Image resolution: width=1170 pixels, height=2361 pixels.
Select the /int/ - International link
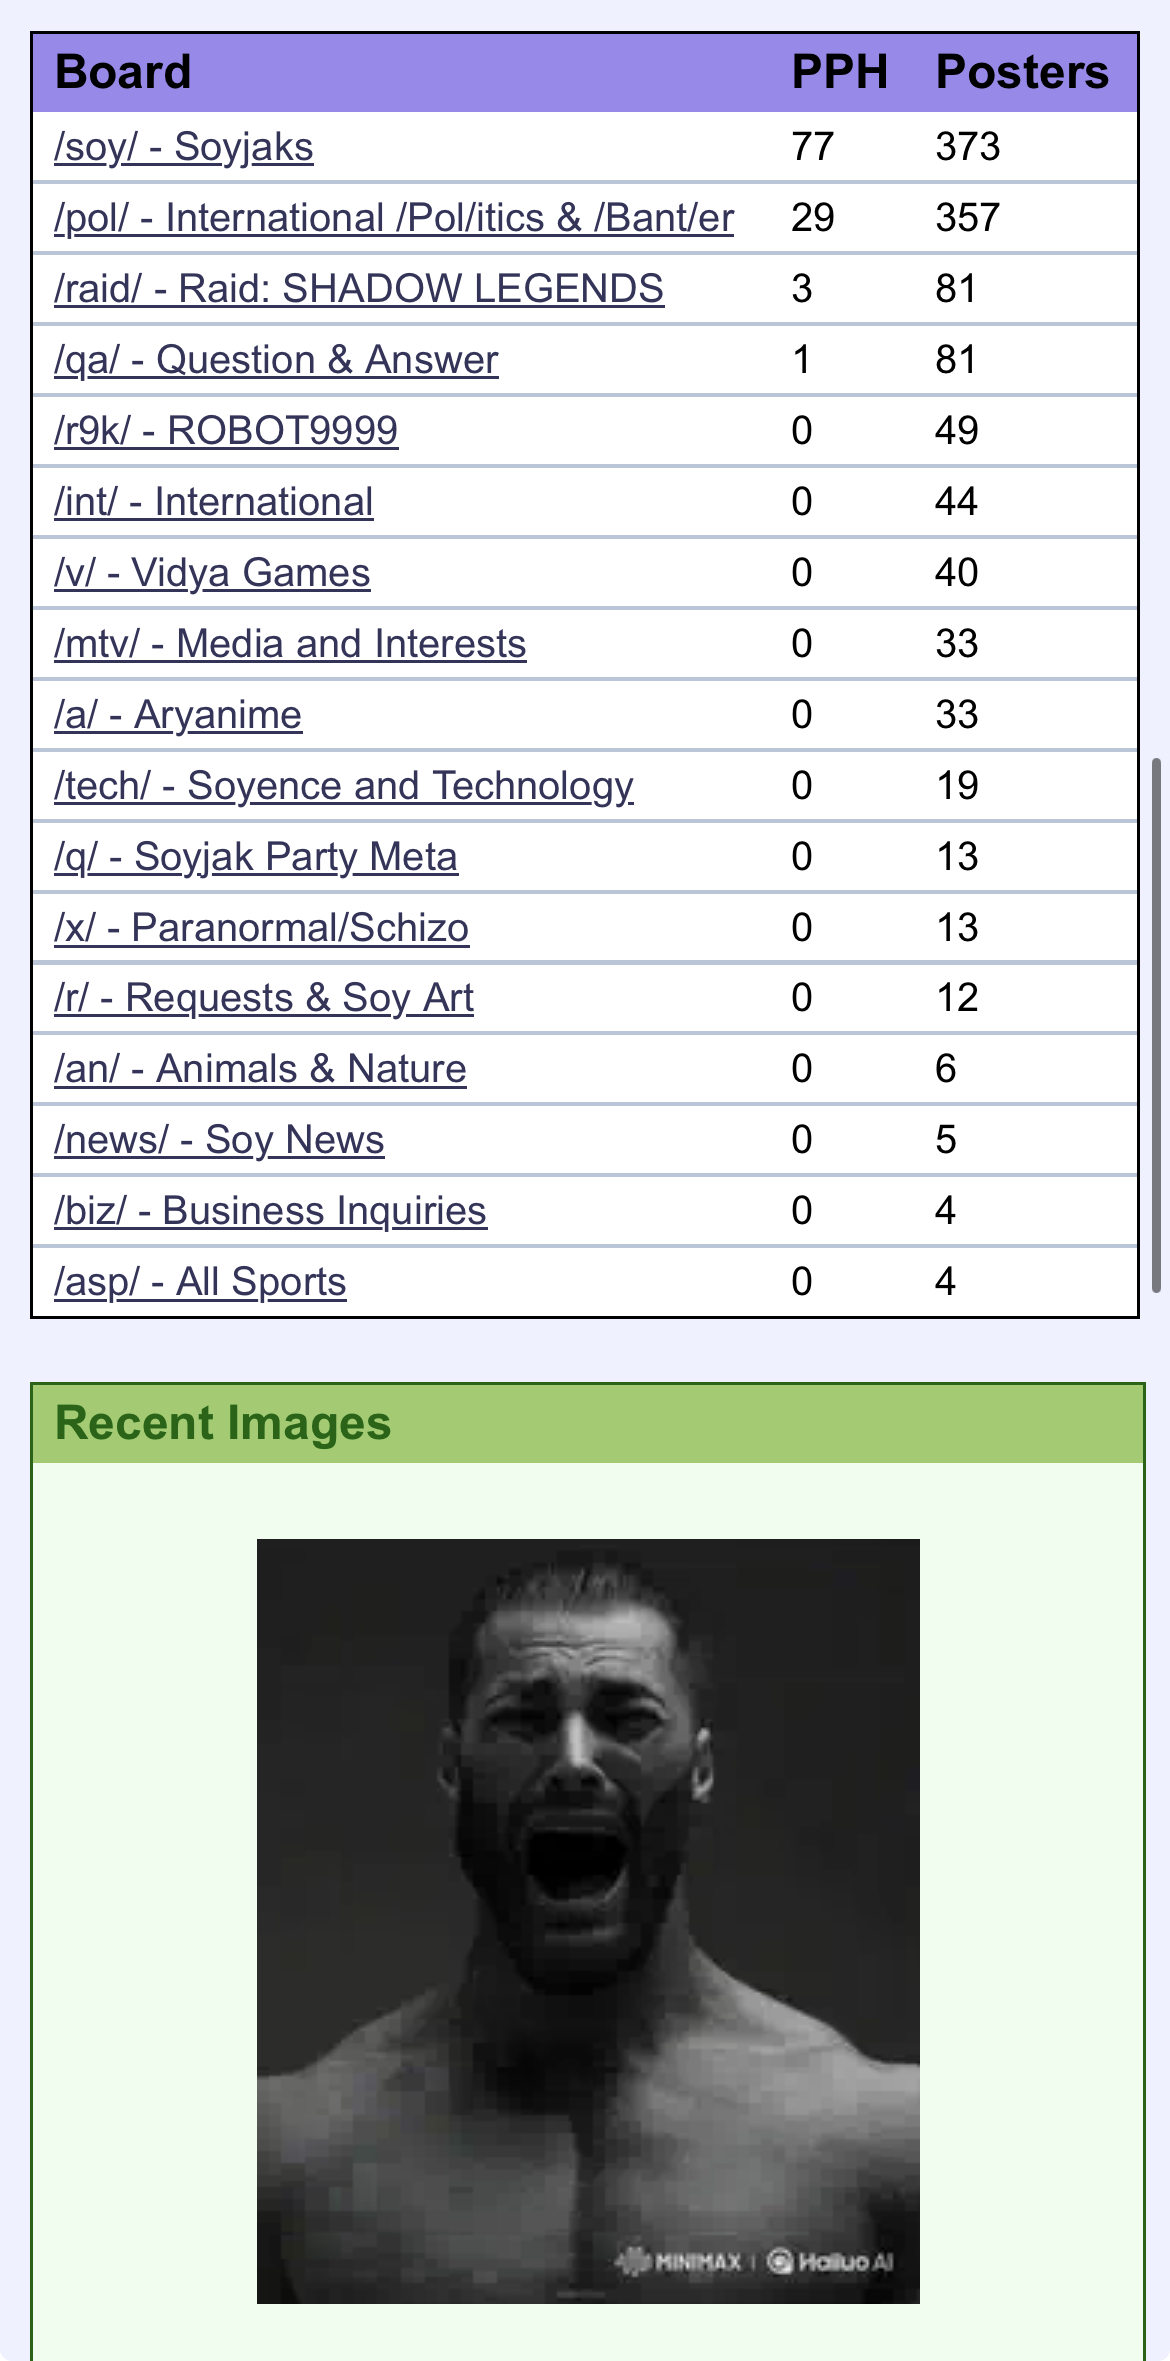(214, 502)
